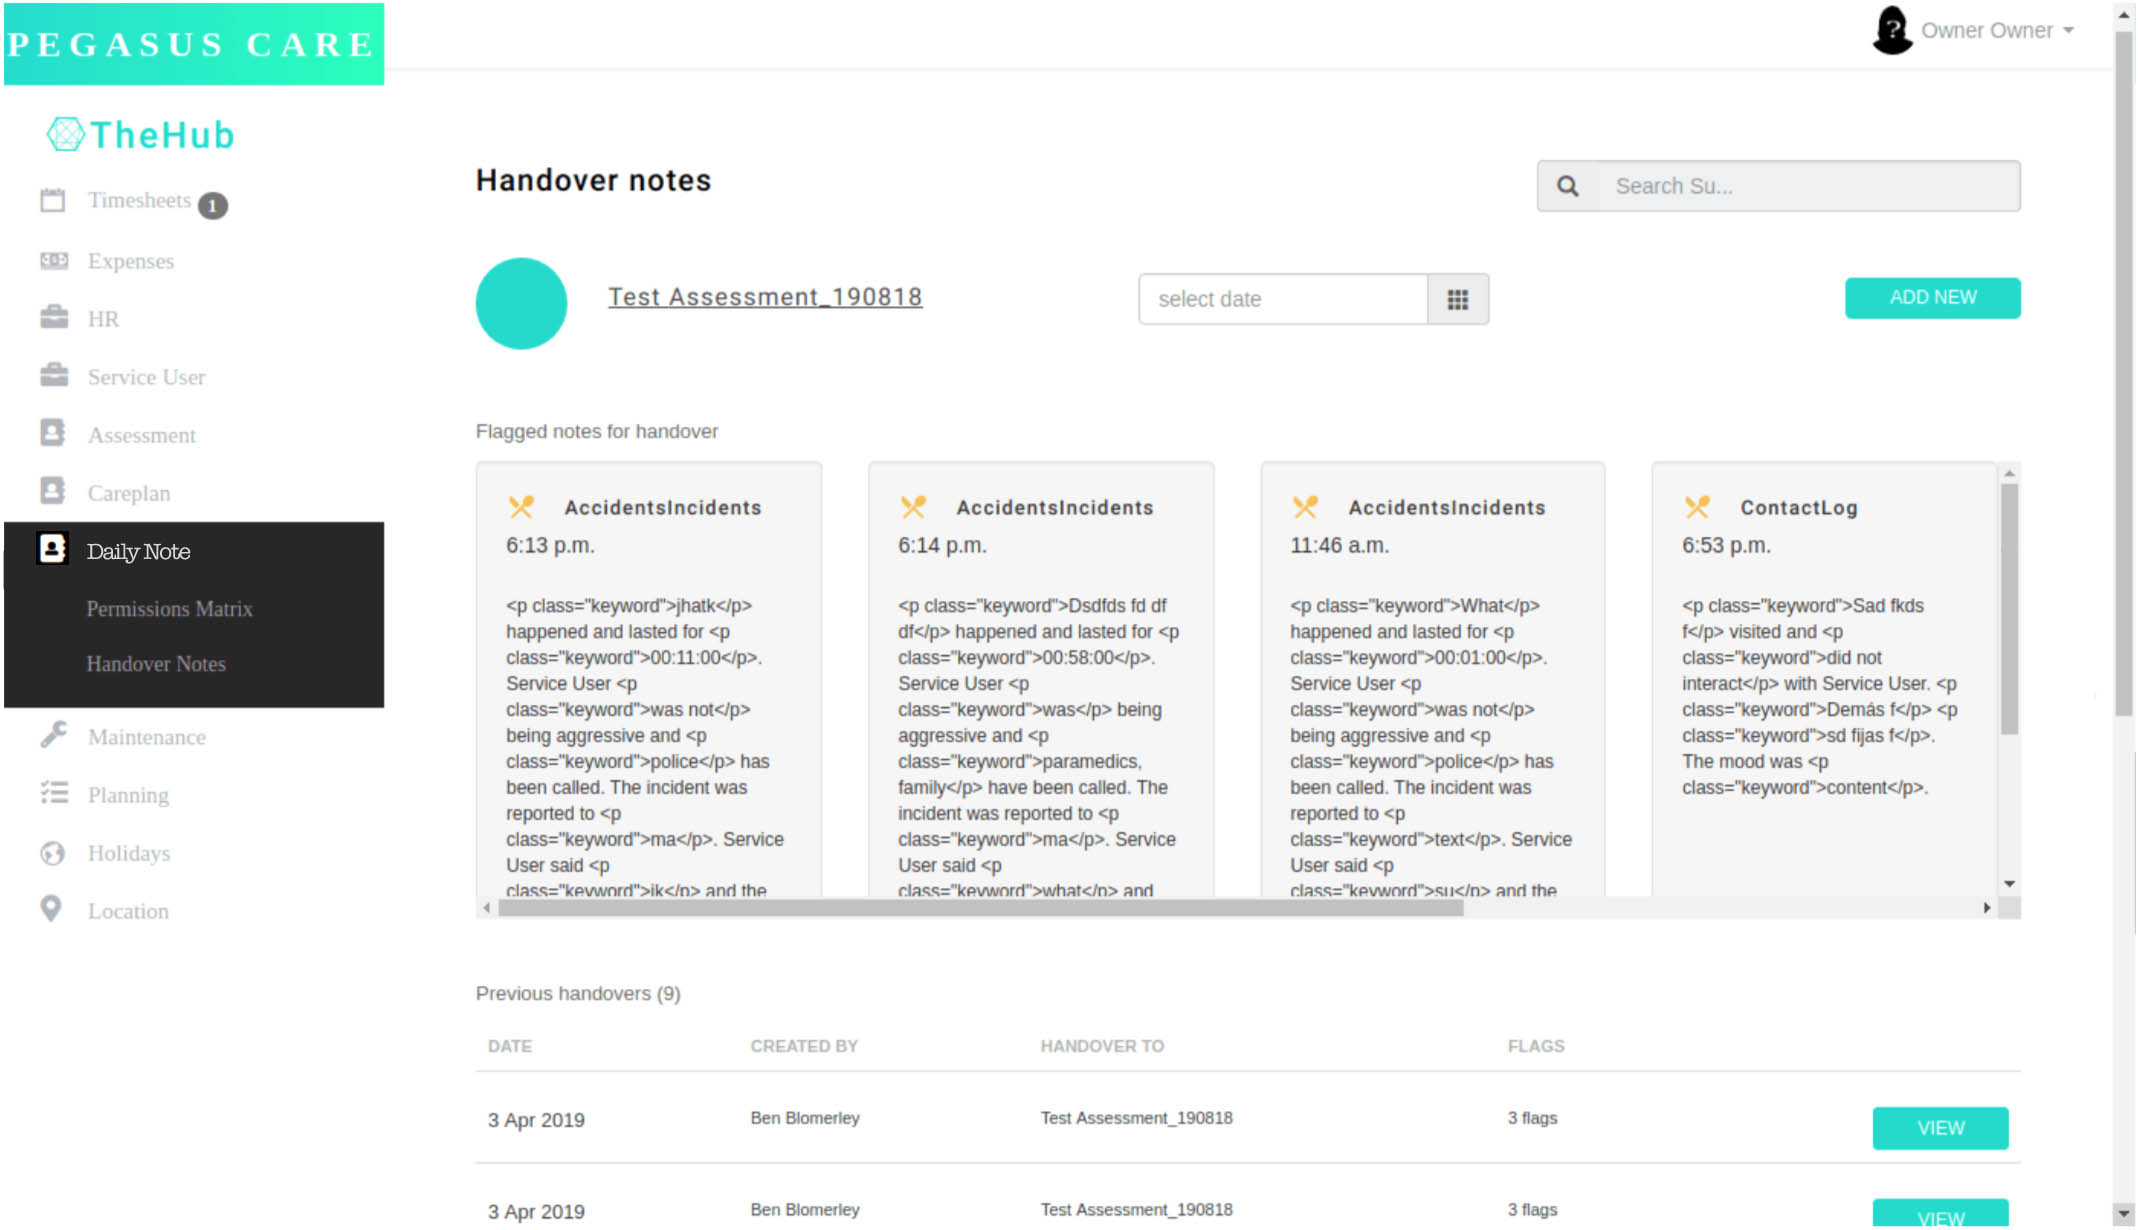Click the HR briefcase icon
Screen dimensions: 2138x1230
(x=53, y=318)
